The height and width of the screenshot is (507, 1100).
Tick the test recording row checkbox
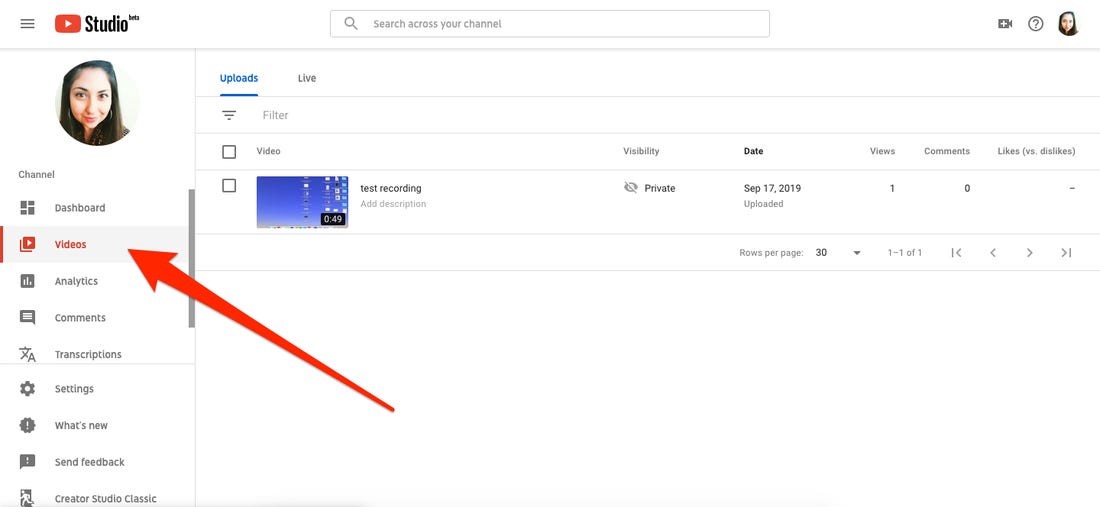coord(229,186)
